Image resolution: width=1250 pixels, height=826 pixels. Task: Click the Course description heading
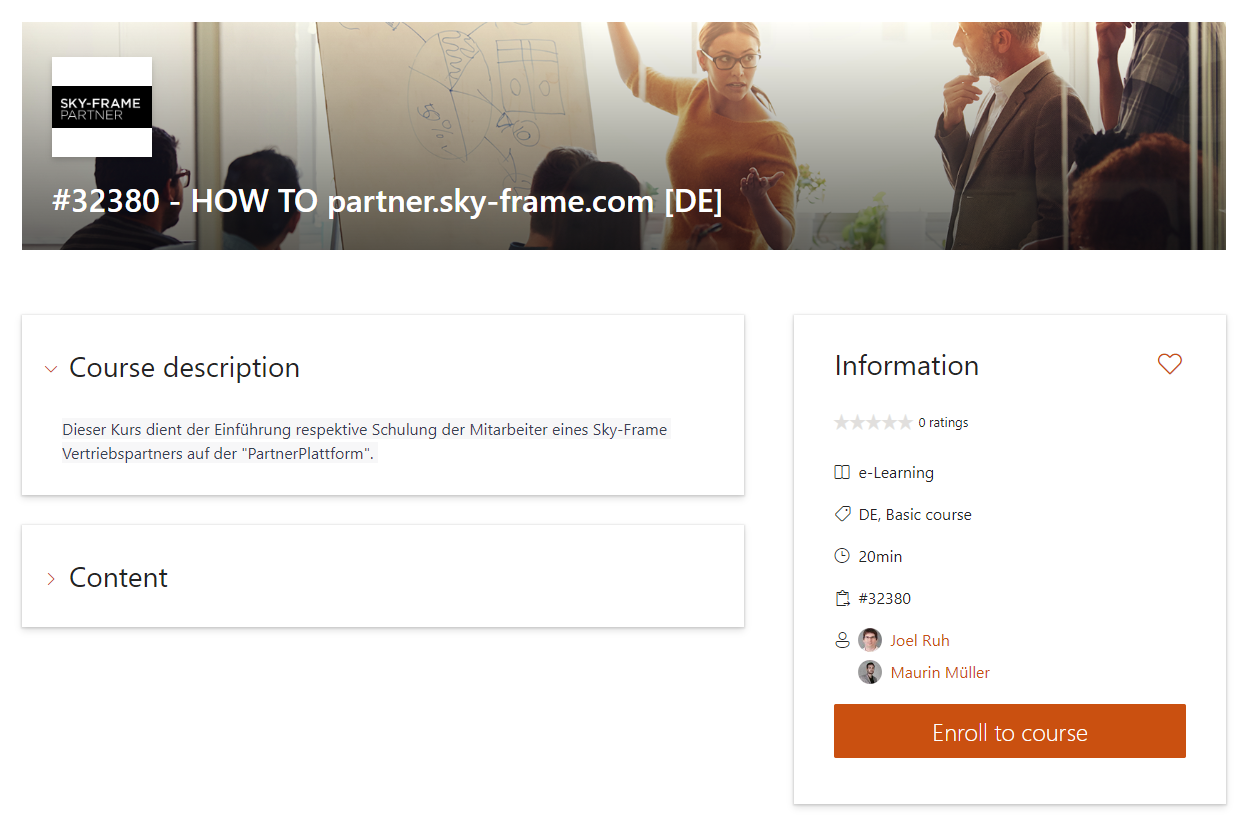[184, 367]
